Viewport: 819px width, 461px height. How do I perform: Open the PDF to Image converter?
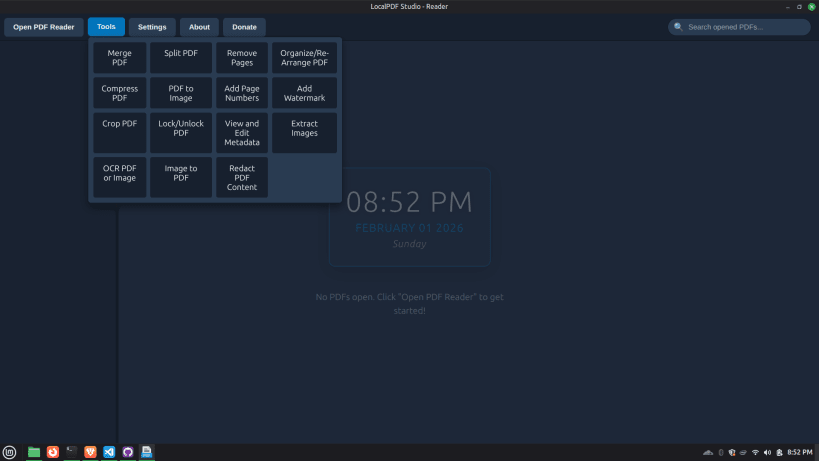(x=181, y=93)
